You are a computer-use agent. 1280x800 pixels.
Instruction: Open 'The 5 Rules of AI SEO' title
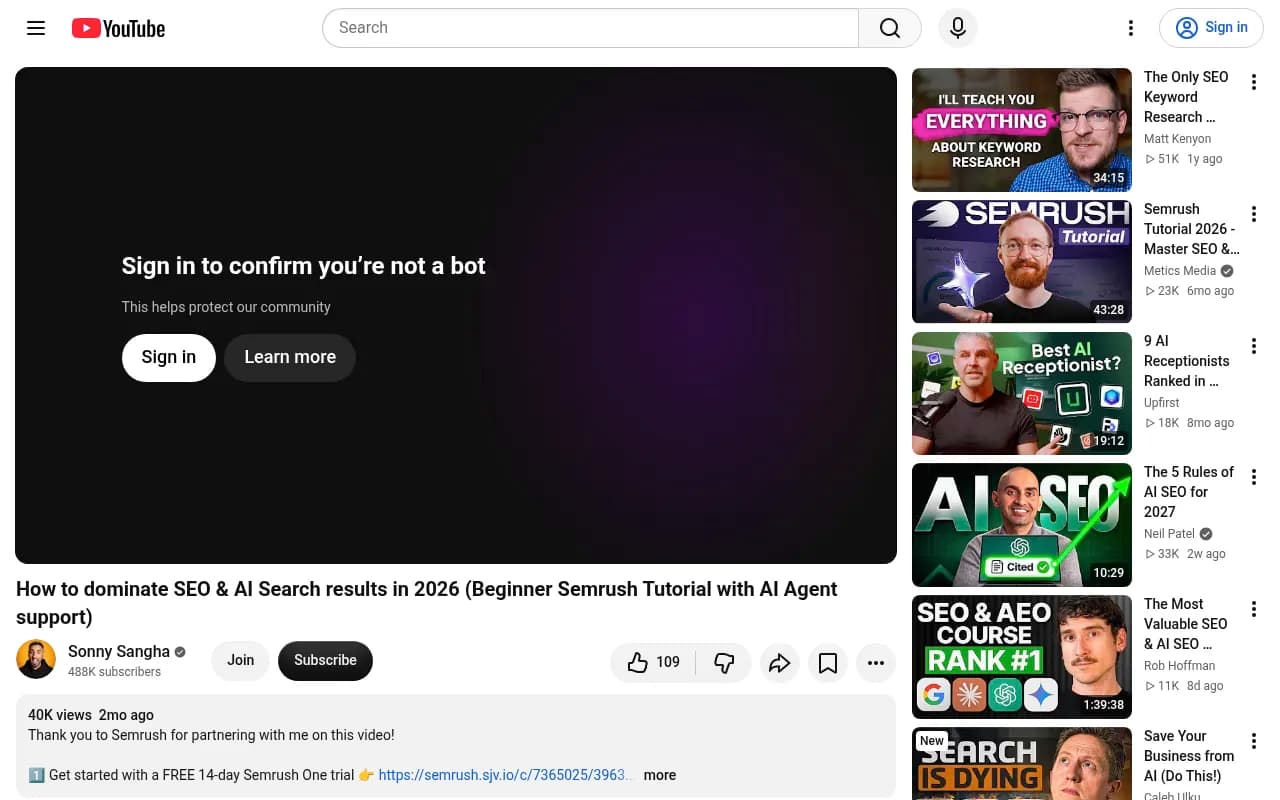tap(1189, 492)
